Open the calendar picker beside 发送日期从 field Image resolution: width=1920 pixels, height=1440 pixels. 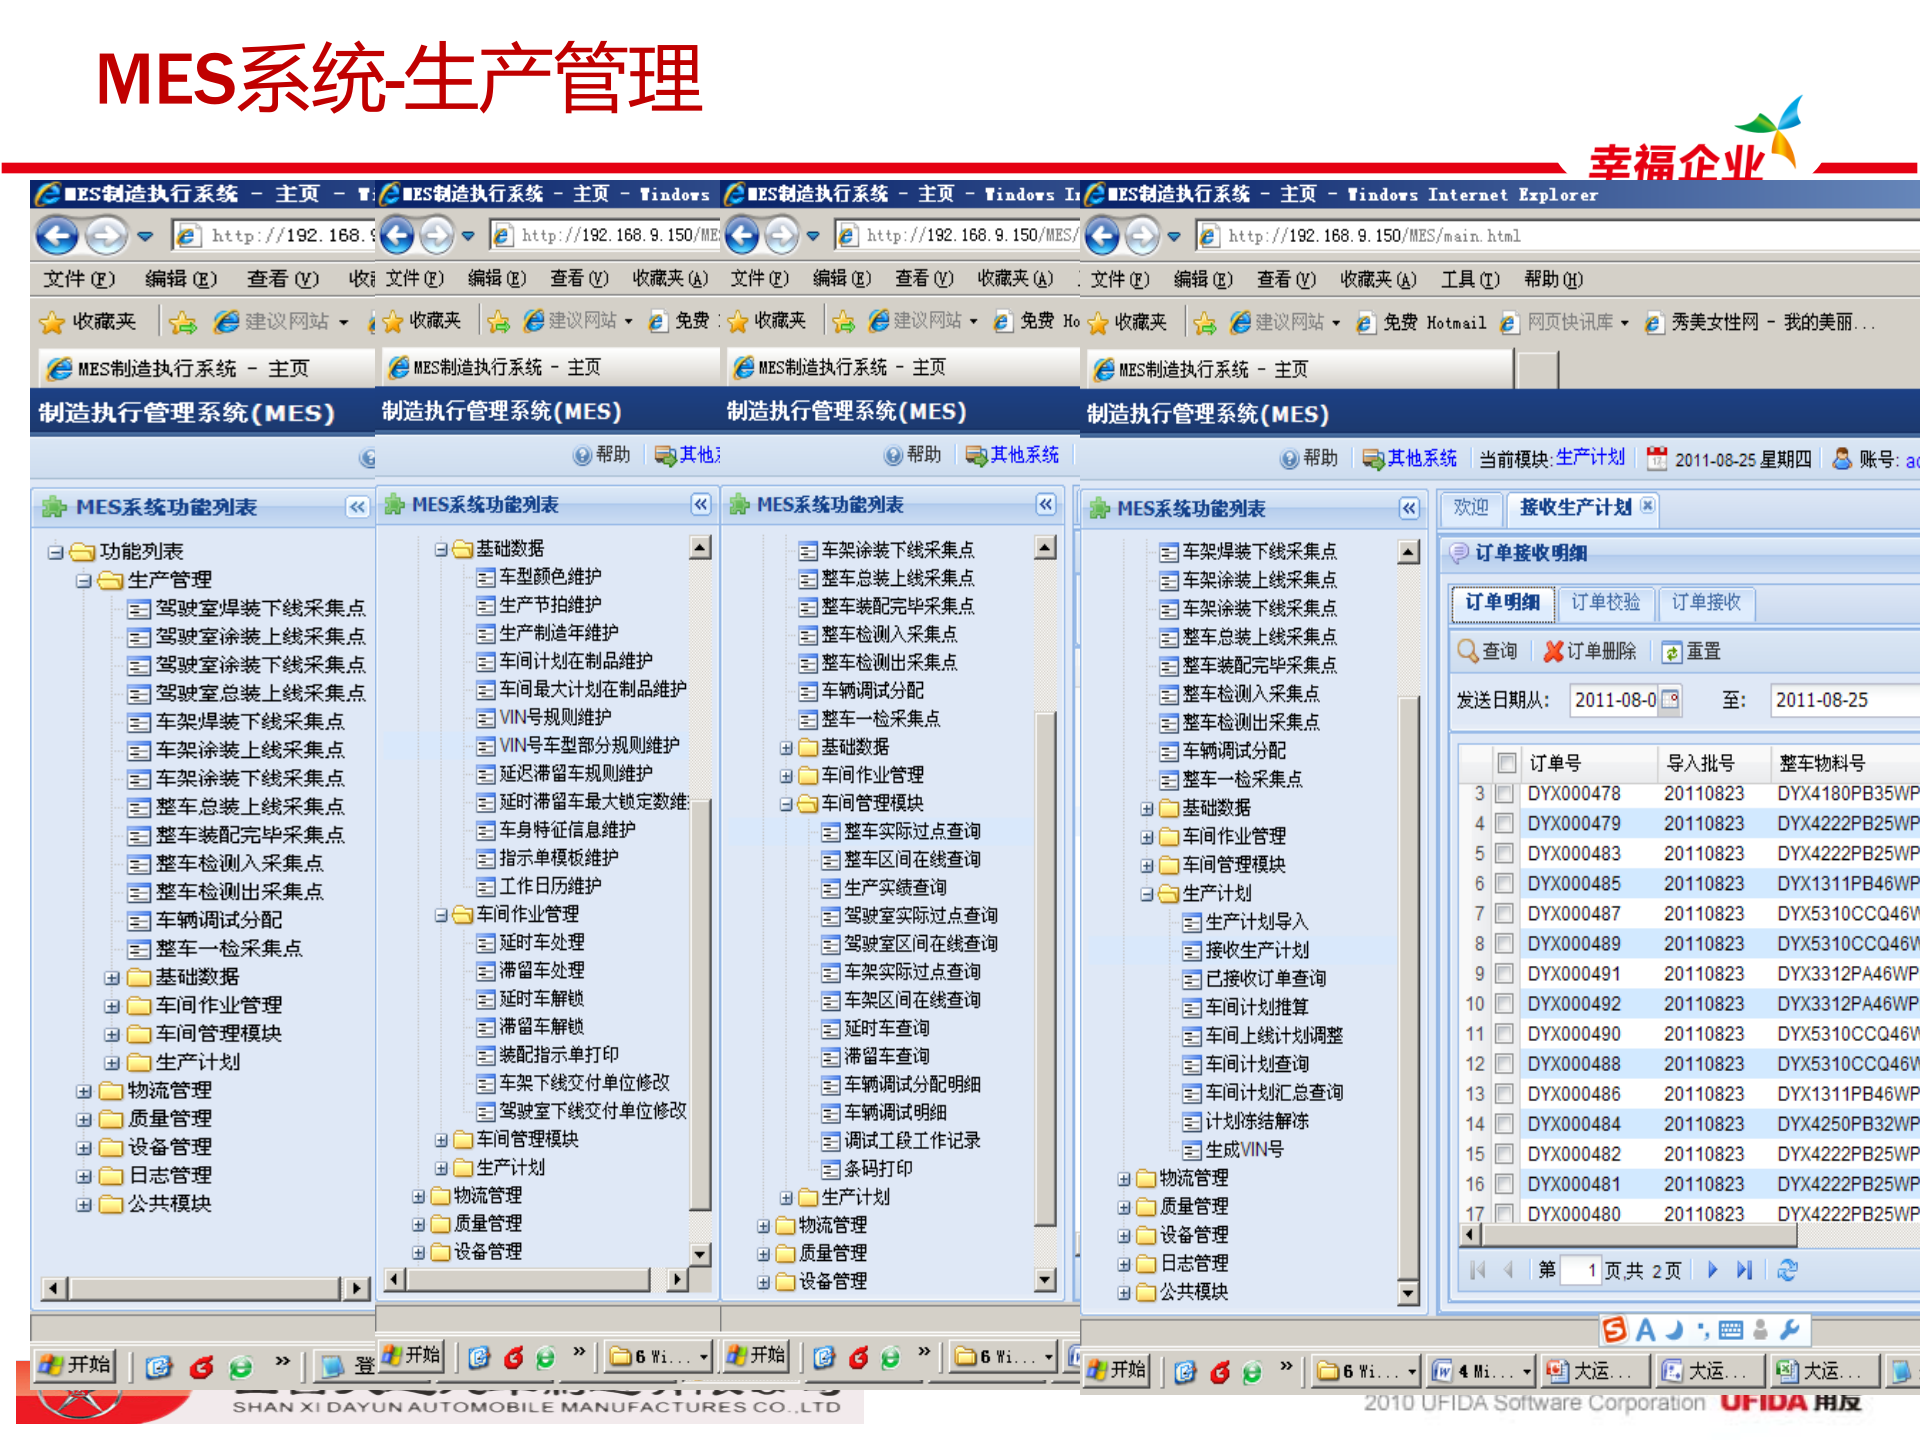1669,700
